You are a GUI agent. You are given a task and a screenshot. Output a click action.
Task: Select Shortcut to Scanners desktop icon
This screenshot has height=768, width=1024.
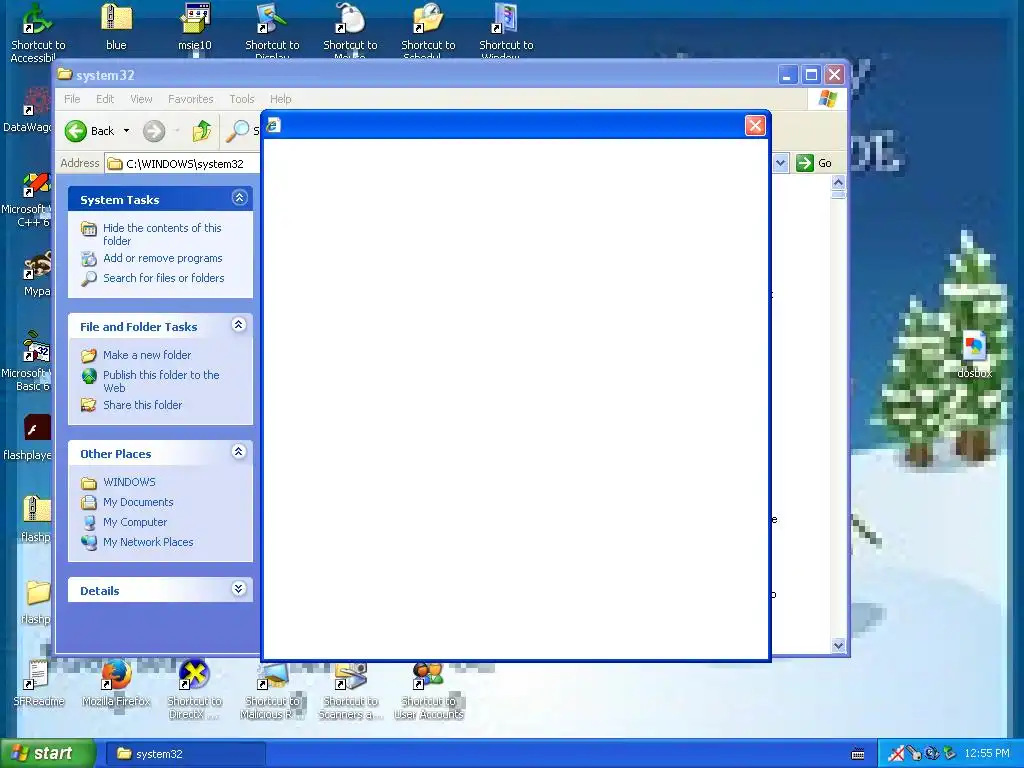click(351, 690)
